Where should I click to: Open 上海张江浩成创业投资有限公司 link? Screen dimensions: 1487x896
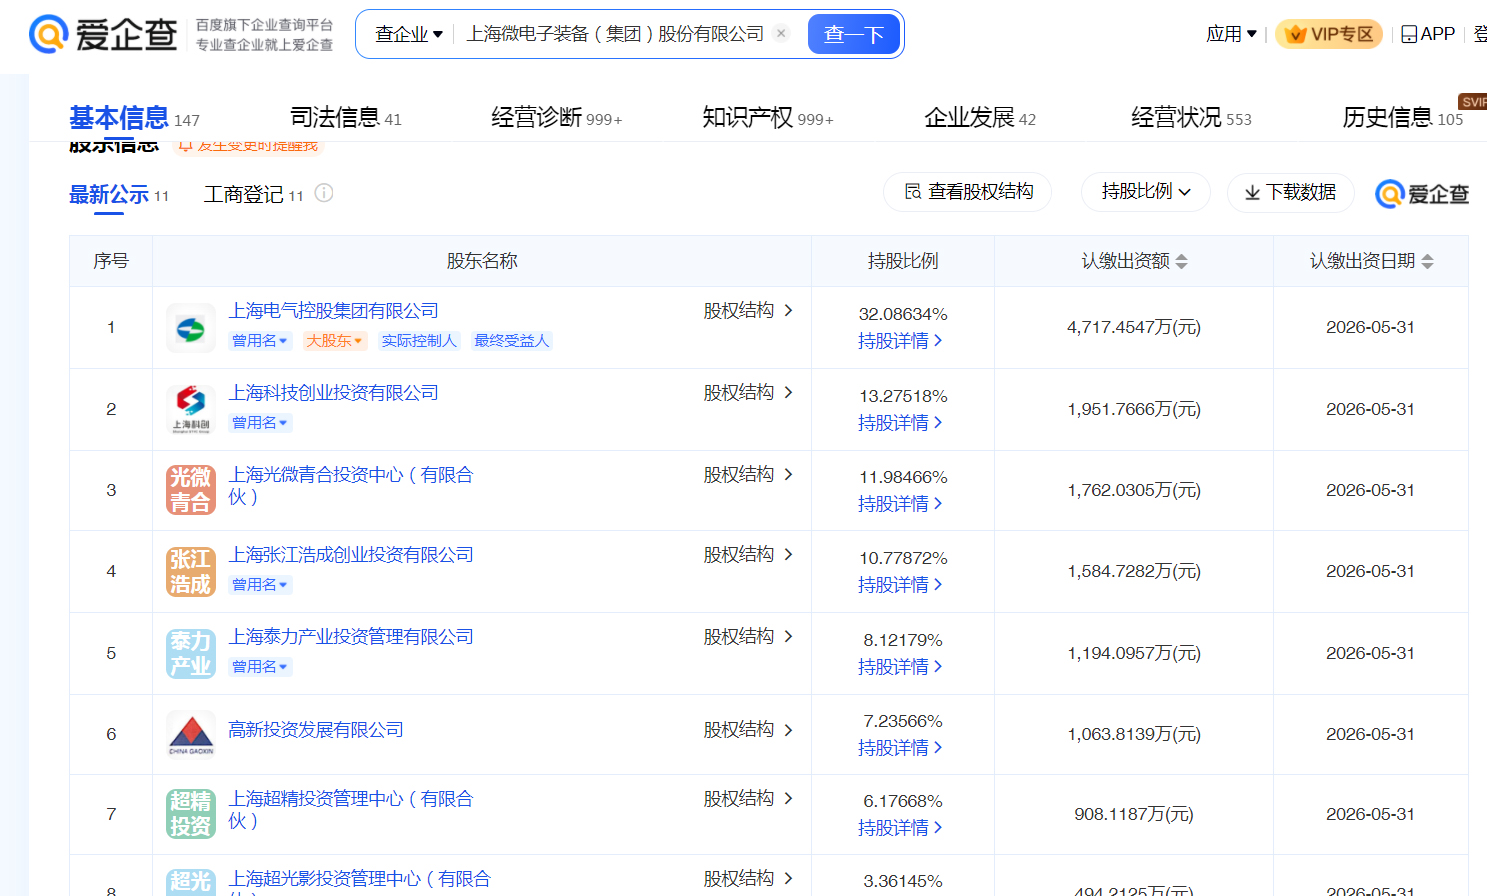pyautogui.click(x=351, y=555)
